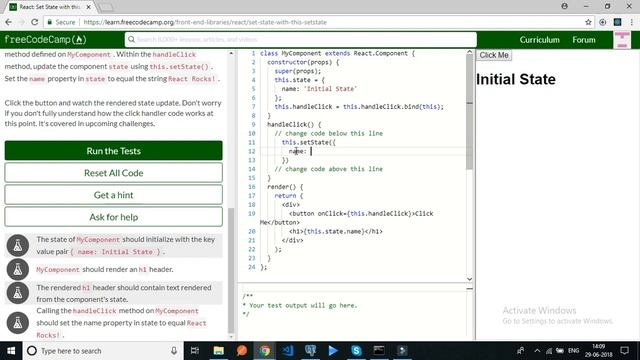640x360 pixels.
Task: Click line 12 after name: in editor
Action: pyautogui.click(x=311, y=151)
